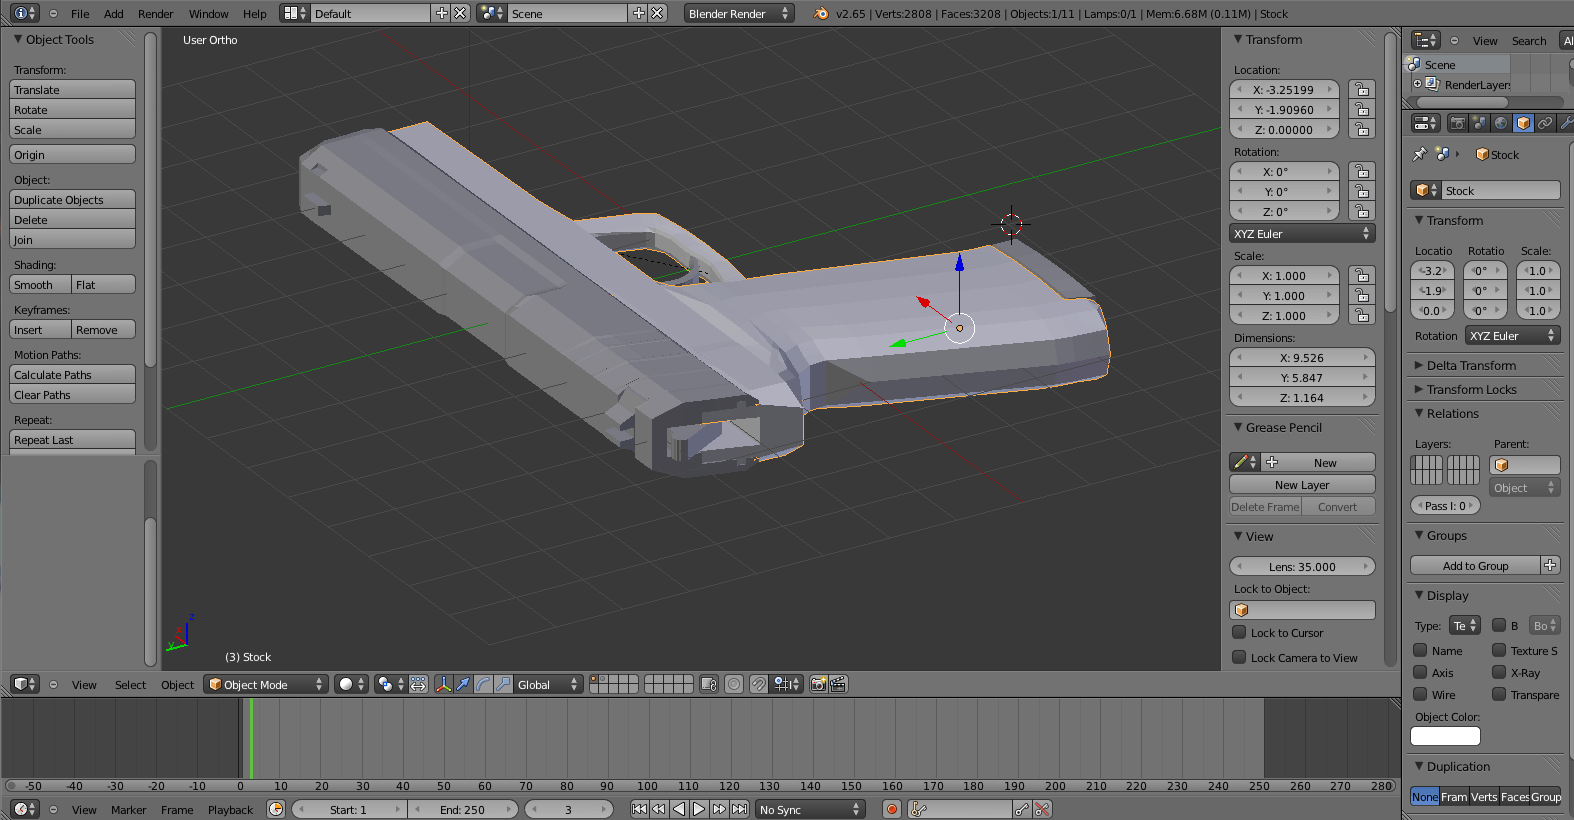Viewport: 1574px width, 820px height.
Task: Expand the RenderLayers tree item
Action: (1417, 84)
